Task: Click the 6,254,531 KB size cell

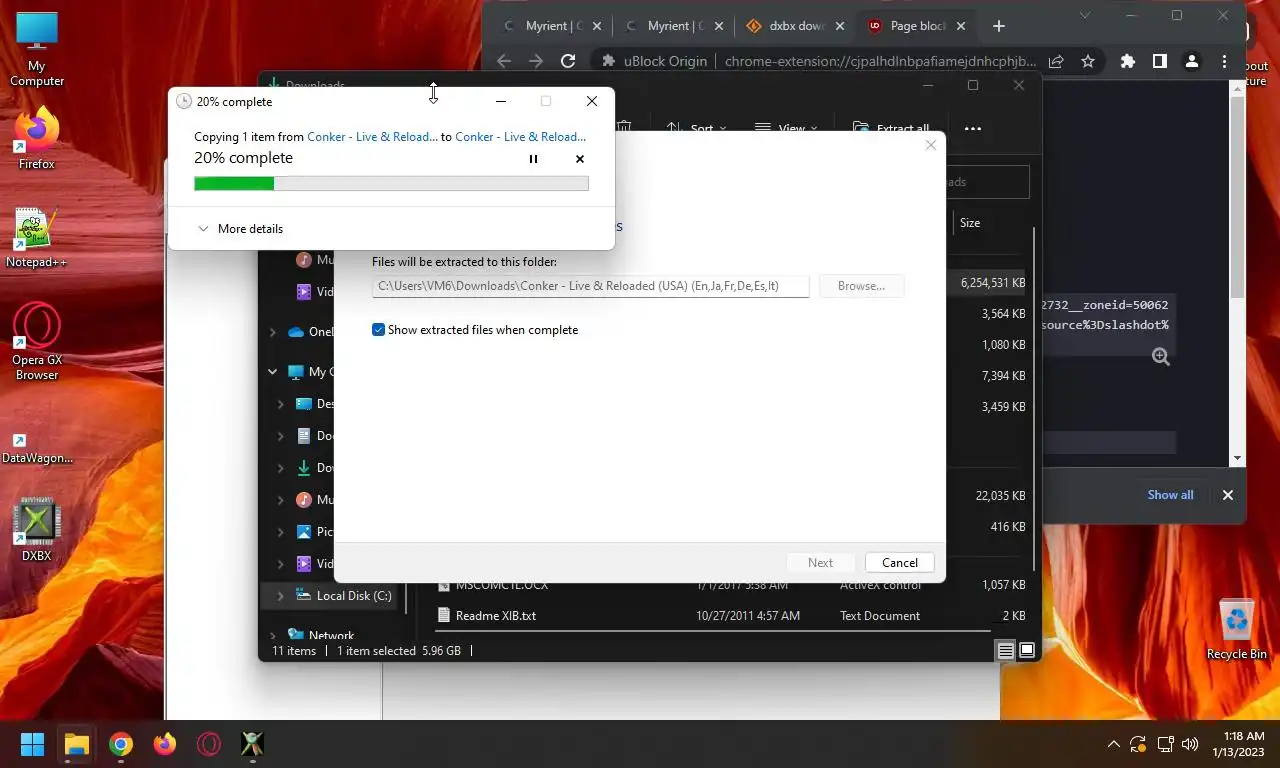Action: click(x=993, y=283)
